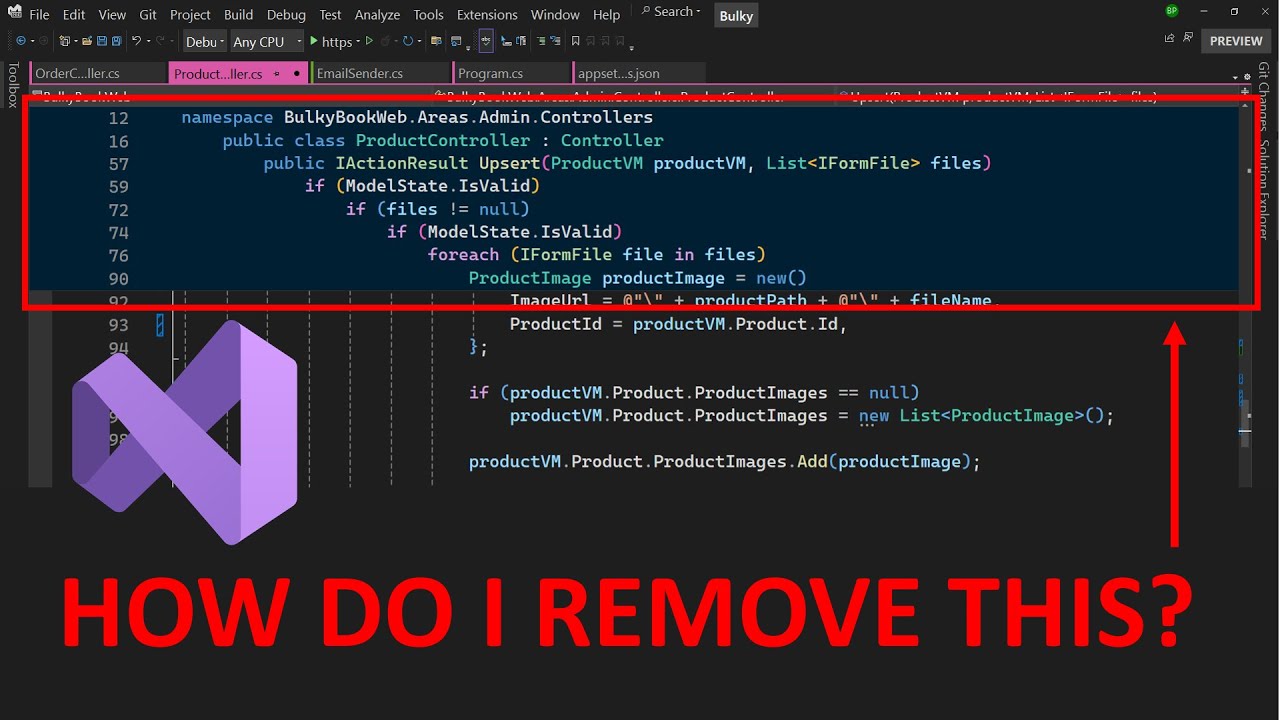Viewport: 1280px width, 720px height.
Task: Open the Window menu
Action: point(555,15)
